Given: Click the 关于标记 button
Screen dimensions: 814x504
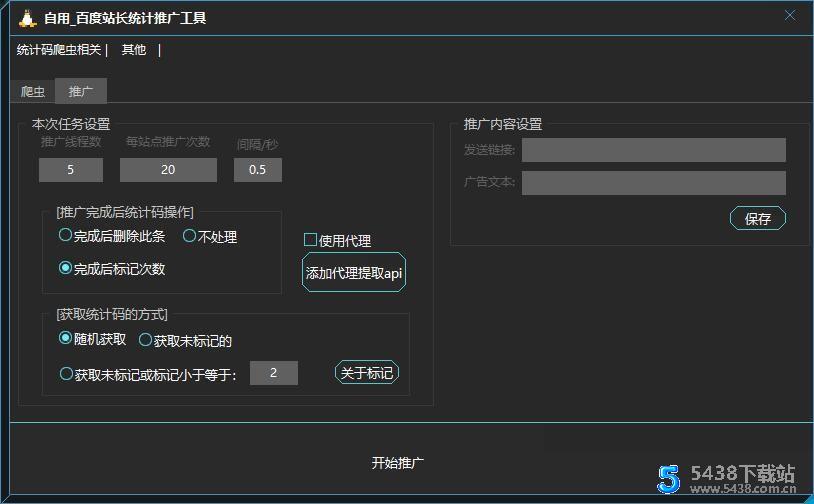Looking at the screenshot, I should [366, 373].
